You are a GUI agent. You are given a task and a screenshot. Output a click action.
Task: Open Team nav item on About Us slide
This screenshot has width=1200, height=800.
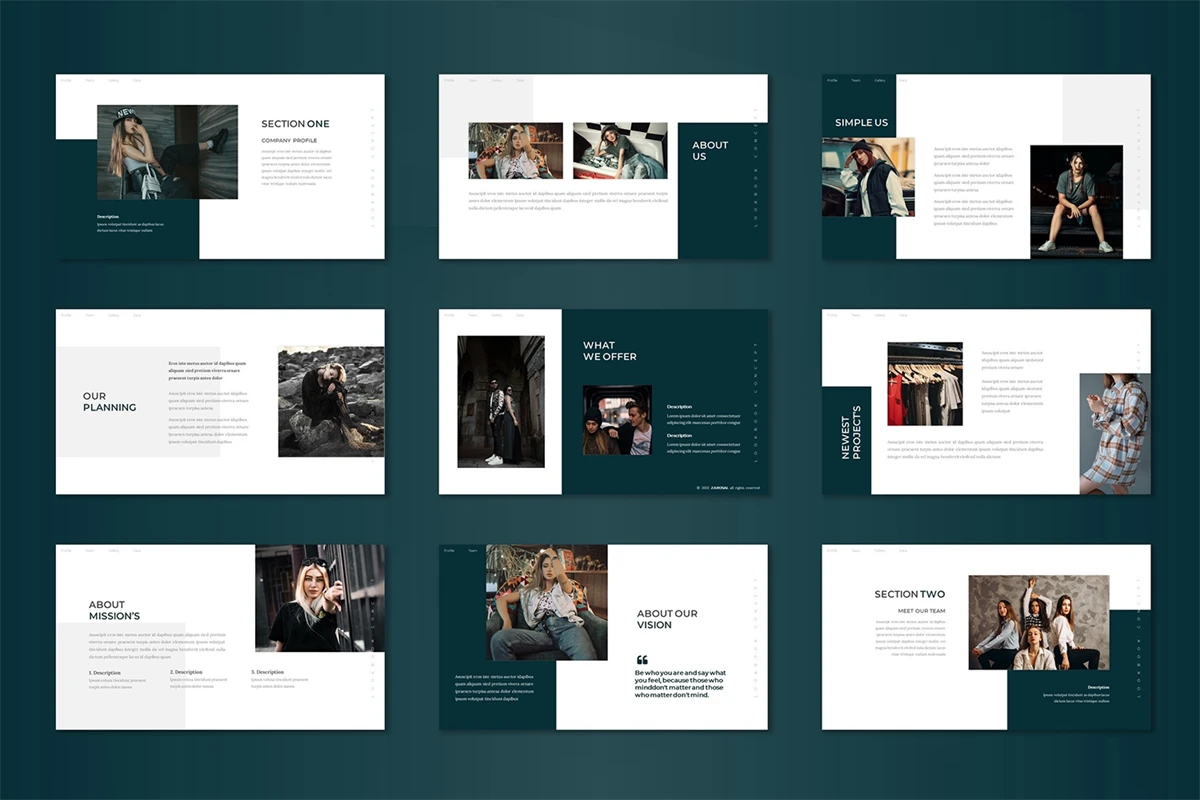click(473, 80)
